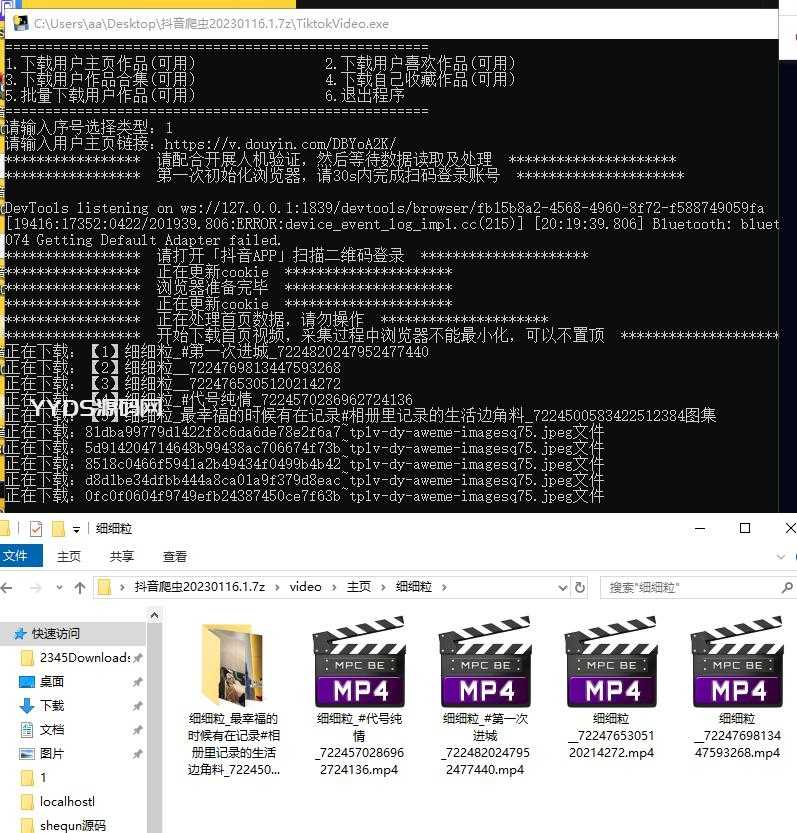Viewport: 797px width, 833px height.
Task: Select MP4 file ending 20214272.mp4
Action: point(612,688)
